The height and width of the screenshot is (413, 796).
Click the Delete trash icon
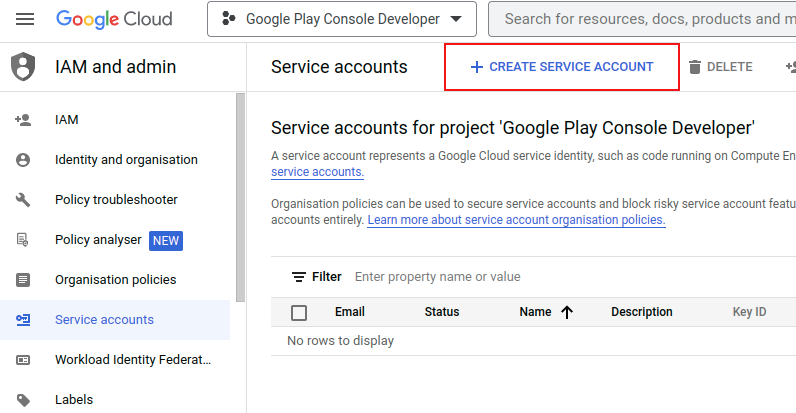click(695, 67)
